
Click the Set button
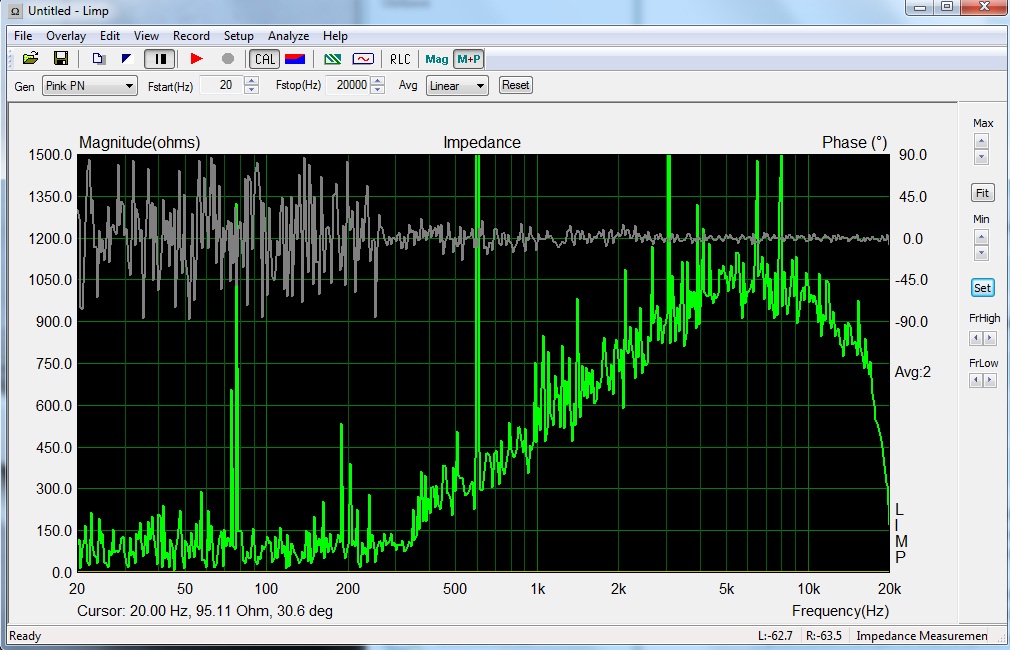point(982,288)
